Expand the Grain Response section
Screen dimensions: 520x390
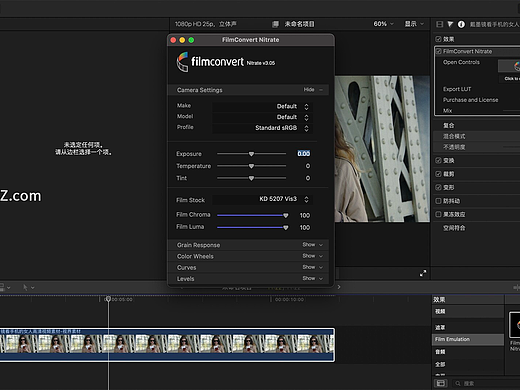pyautogui.click(x=312, y=245)
